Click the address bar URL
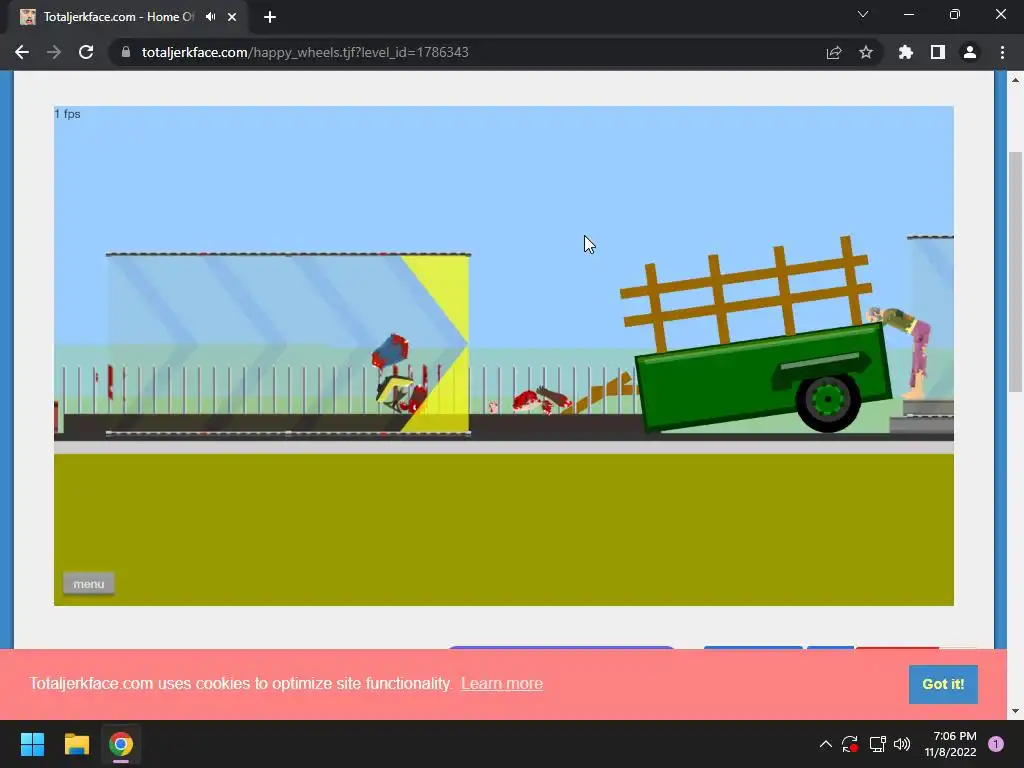Screen dimensions: 1024x768 (x=305, y=52)
